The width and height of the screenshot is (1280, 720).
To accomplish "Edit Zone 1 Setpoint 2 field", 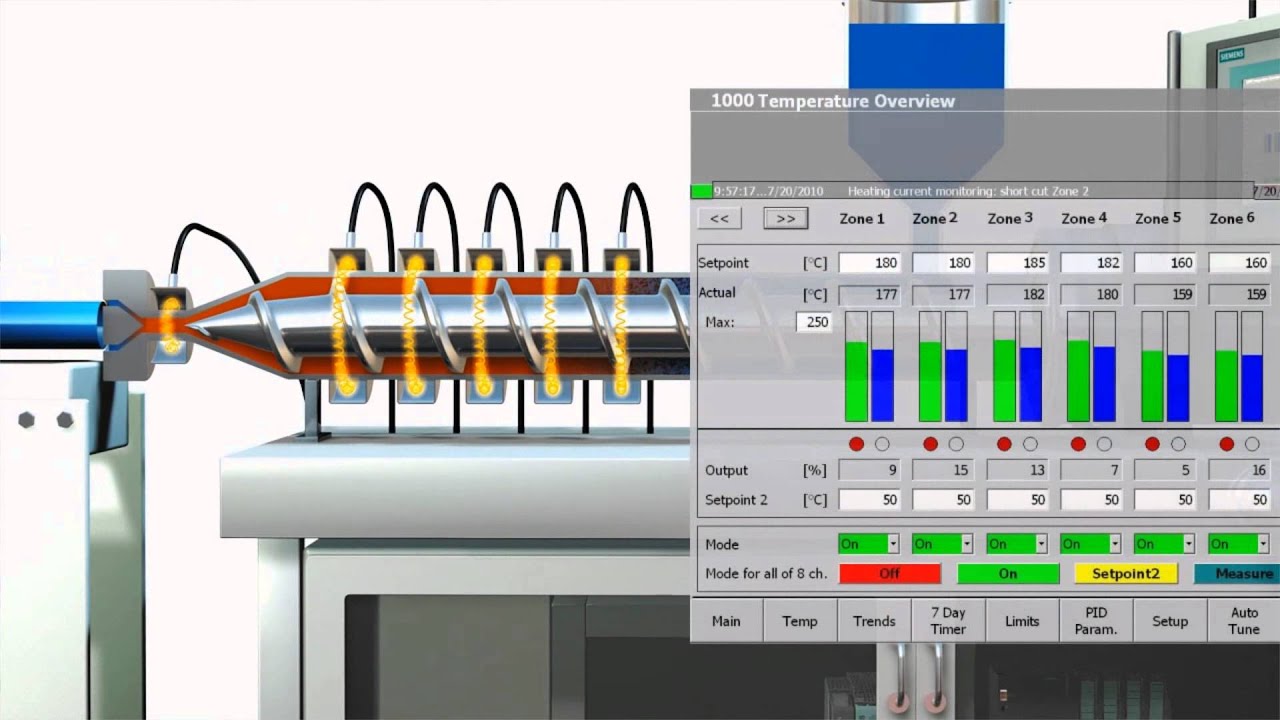I will (869, 499).
